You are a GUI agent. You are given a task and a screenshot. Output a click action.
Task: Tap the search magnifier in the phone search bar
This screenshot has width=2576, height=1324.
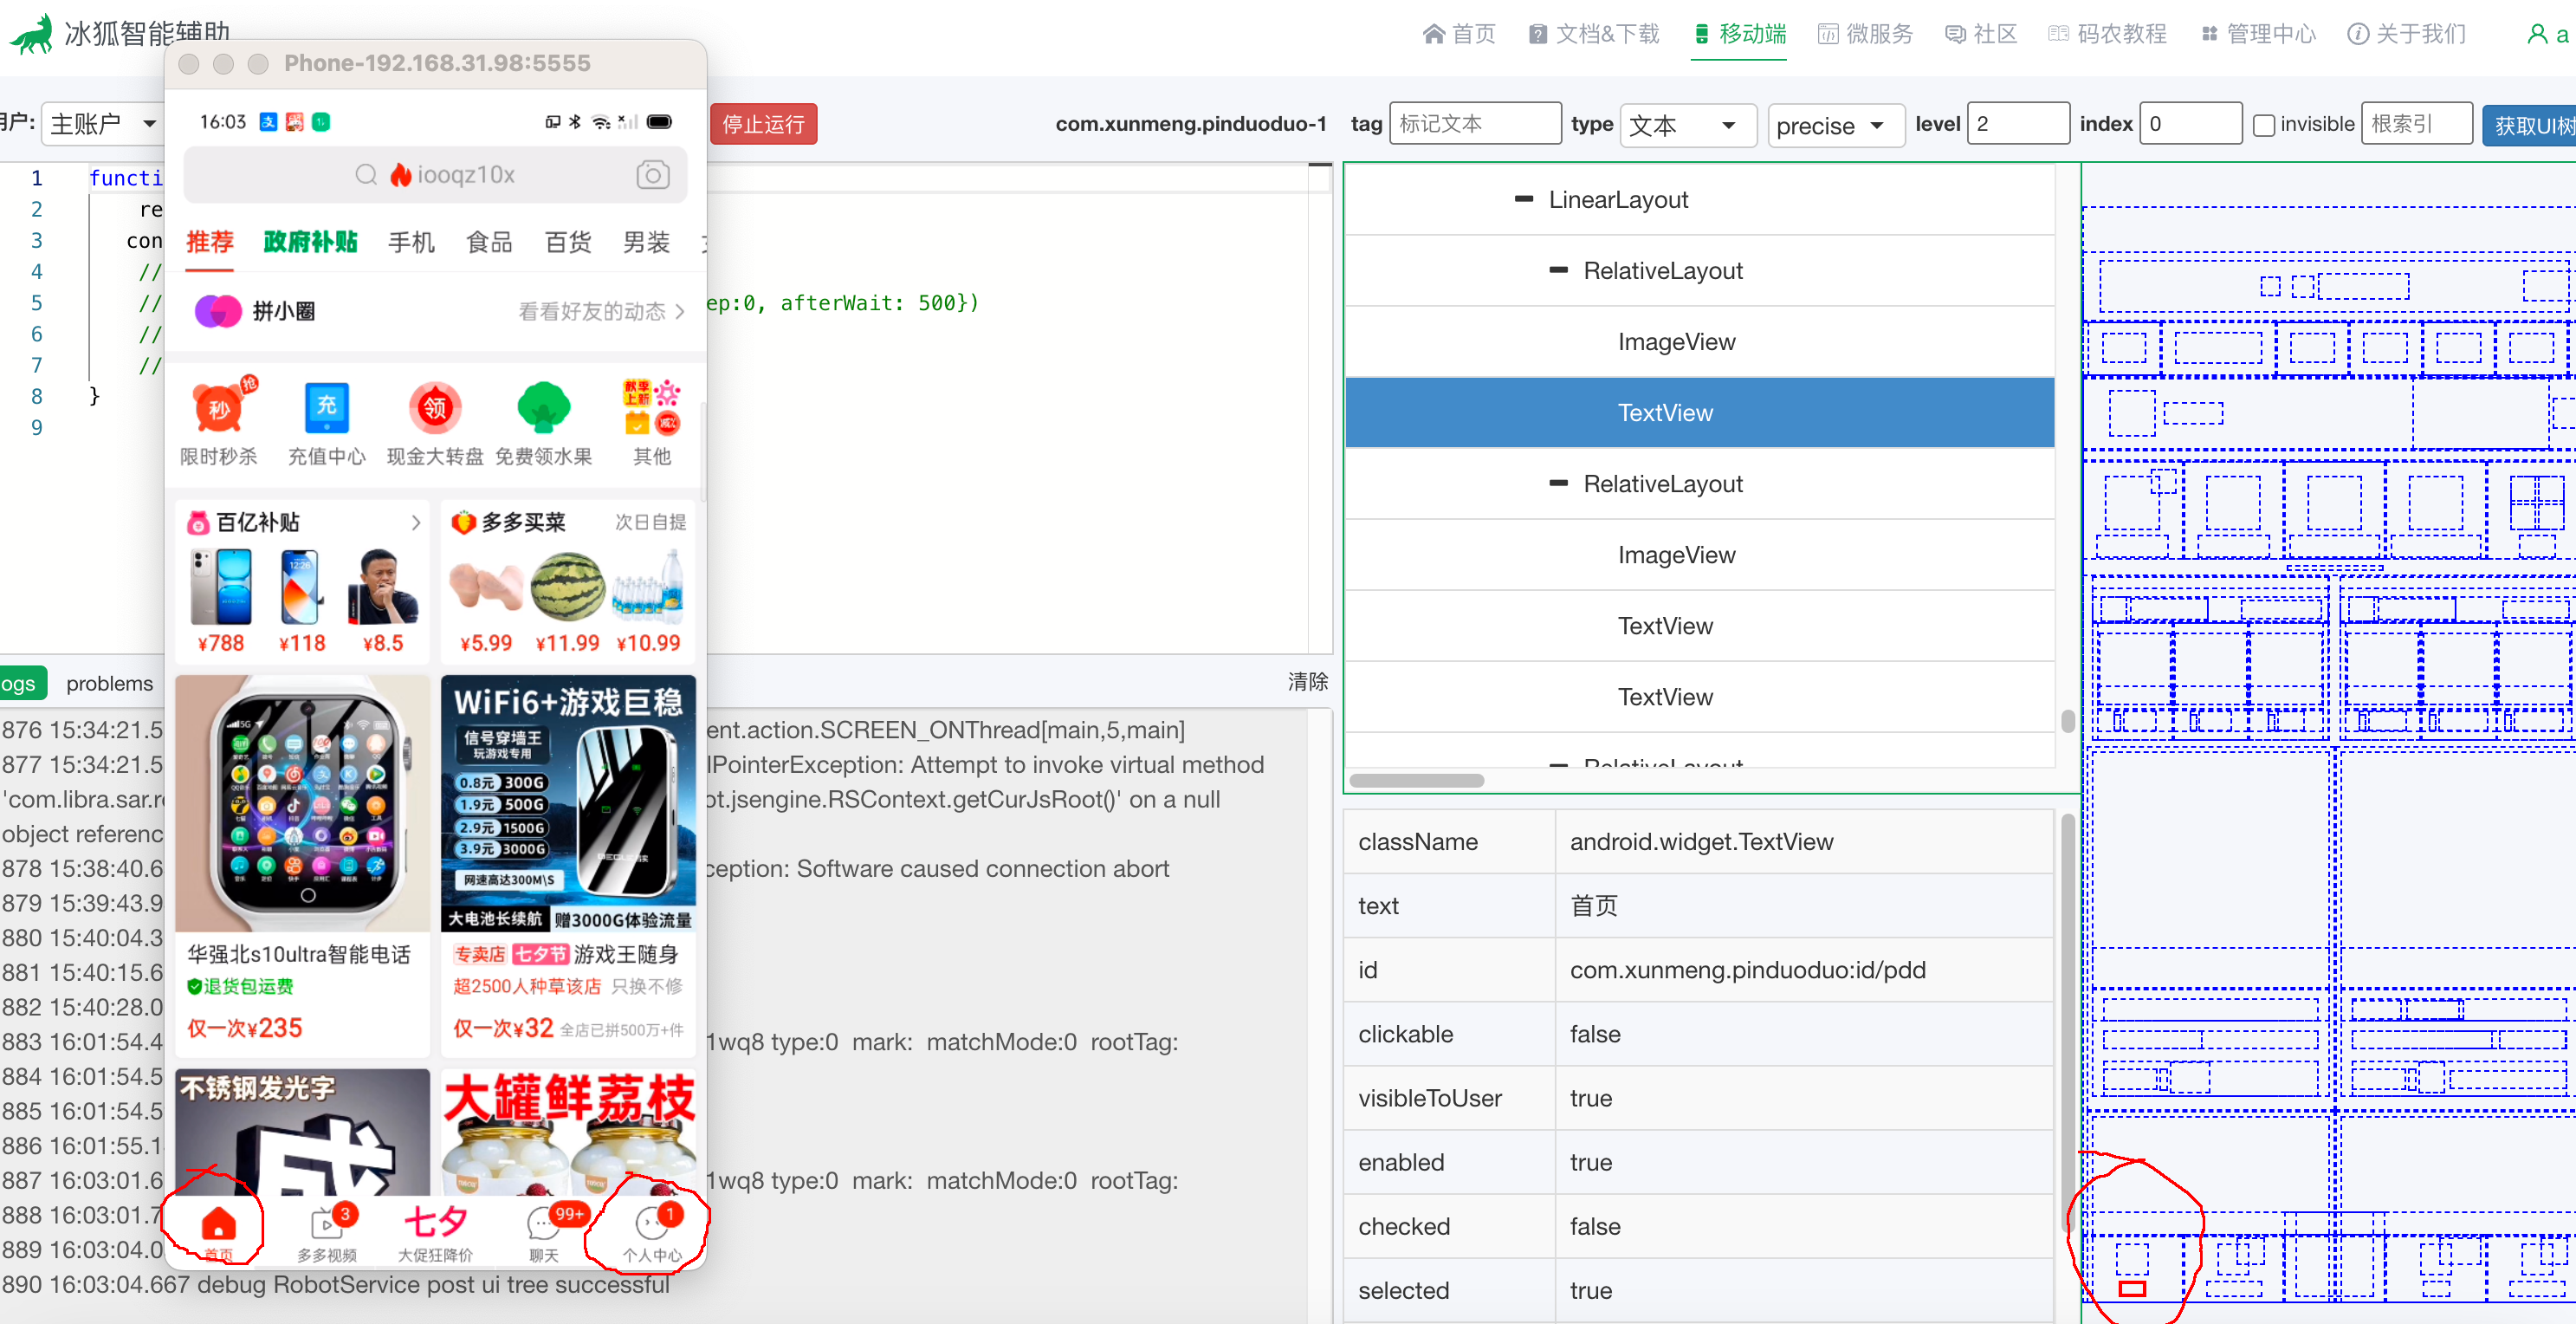click(x=366, y=175)
